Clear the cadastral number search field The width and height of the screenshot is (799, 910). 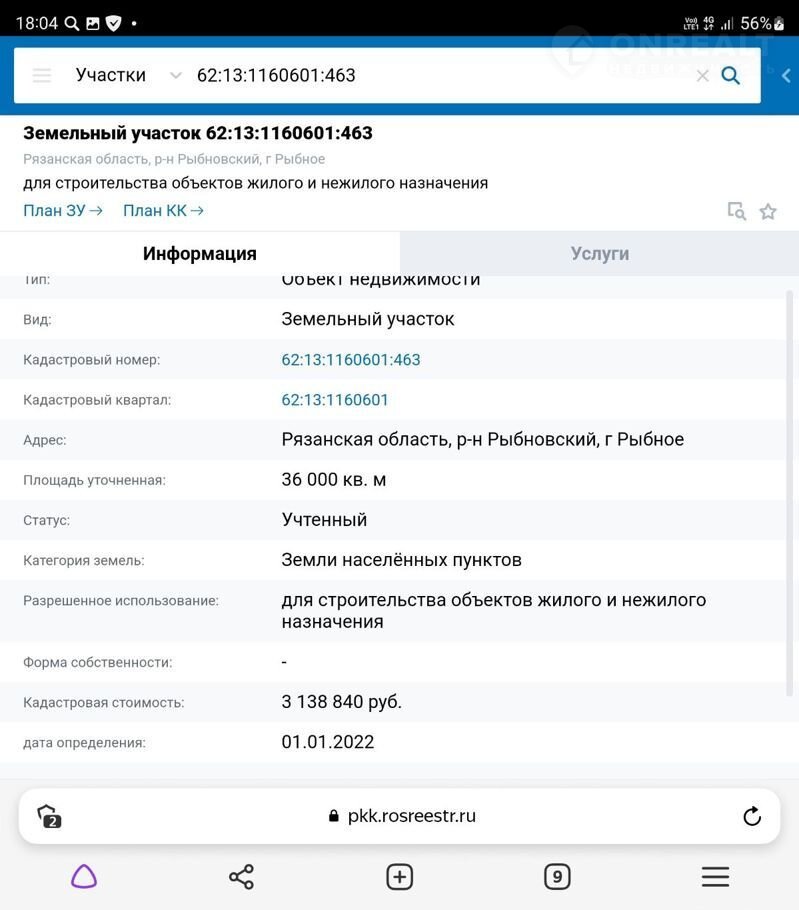click(702, 76)
